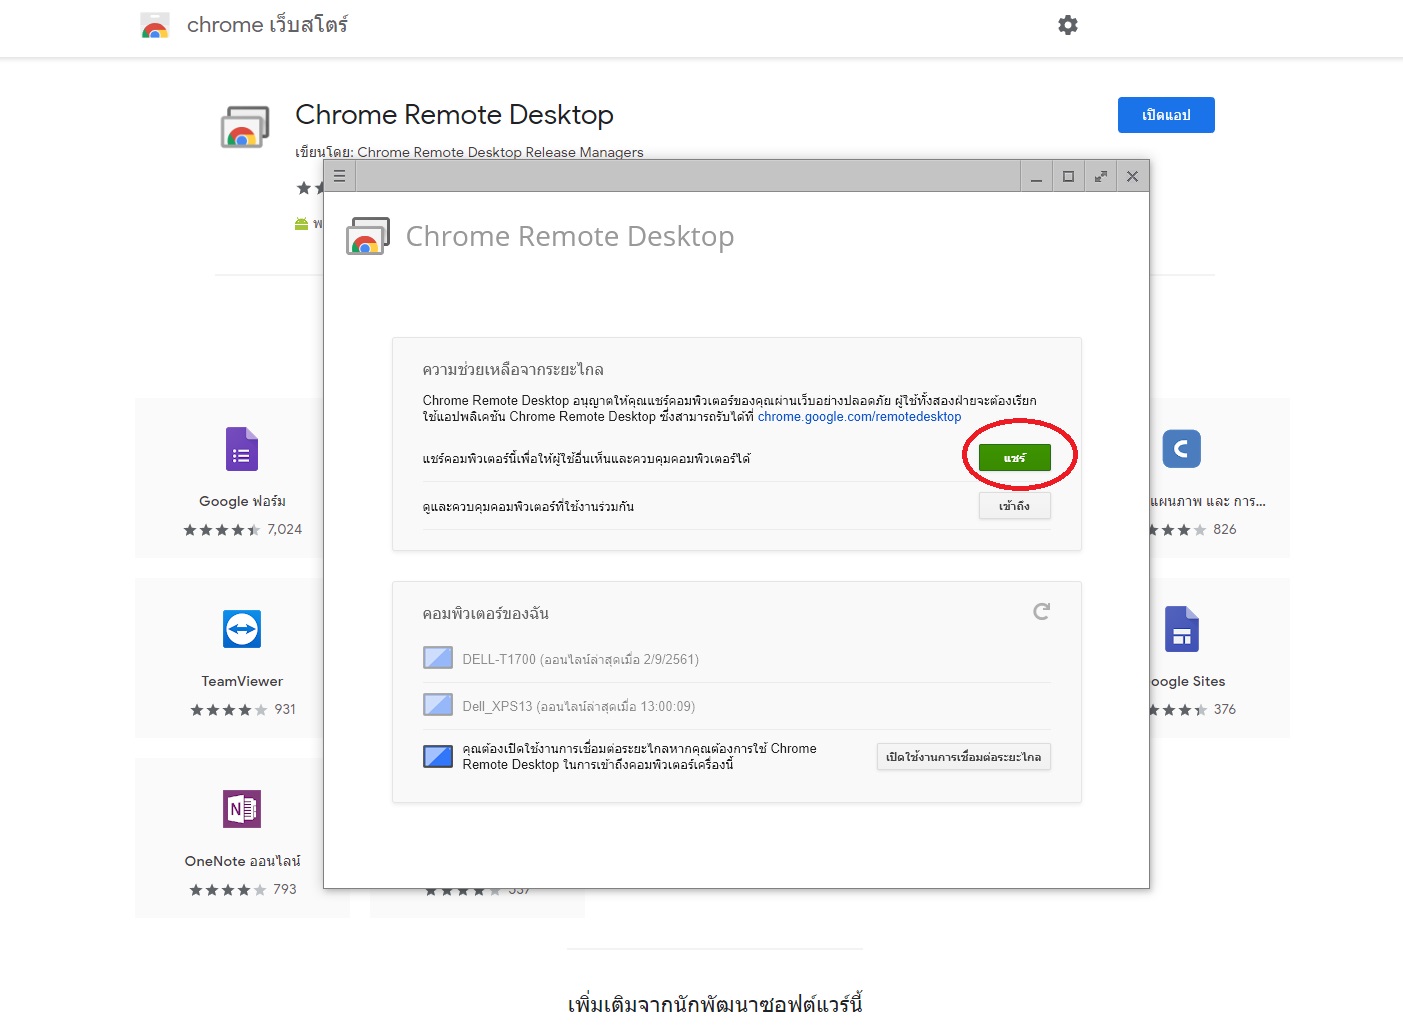The image size is (1403, 1032).
Task: Click the Chrome Remote Desktop store page title
Action: click(454, 115)
